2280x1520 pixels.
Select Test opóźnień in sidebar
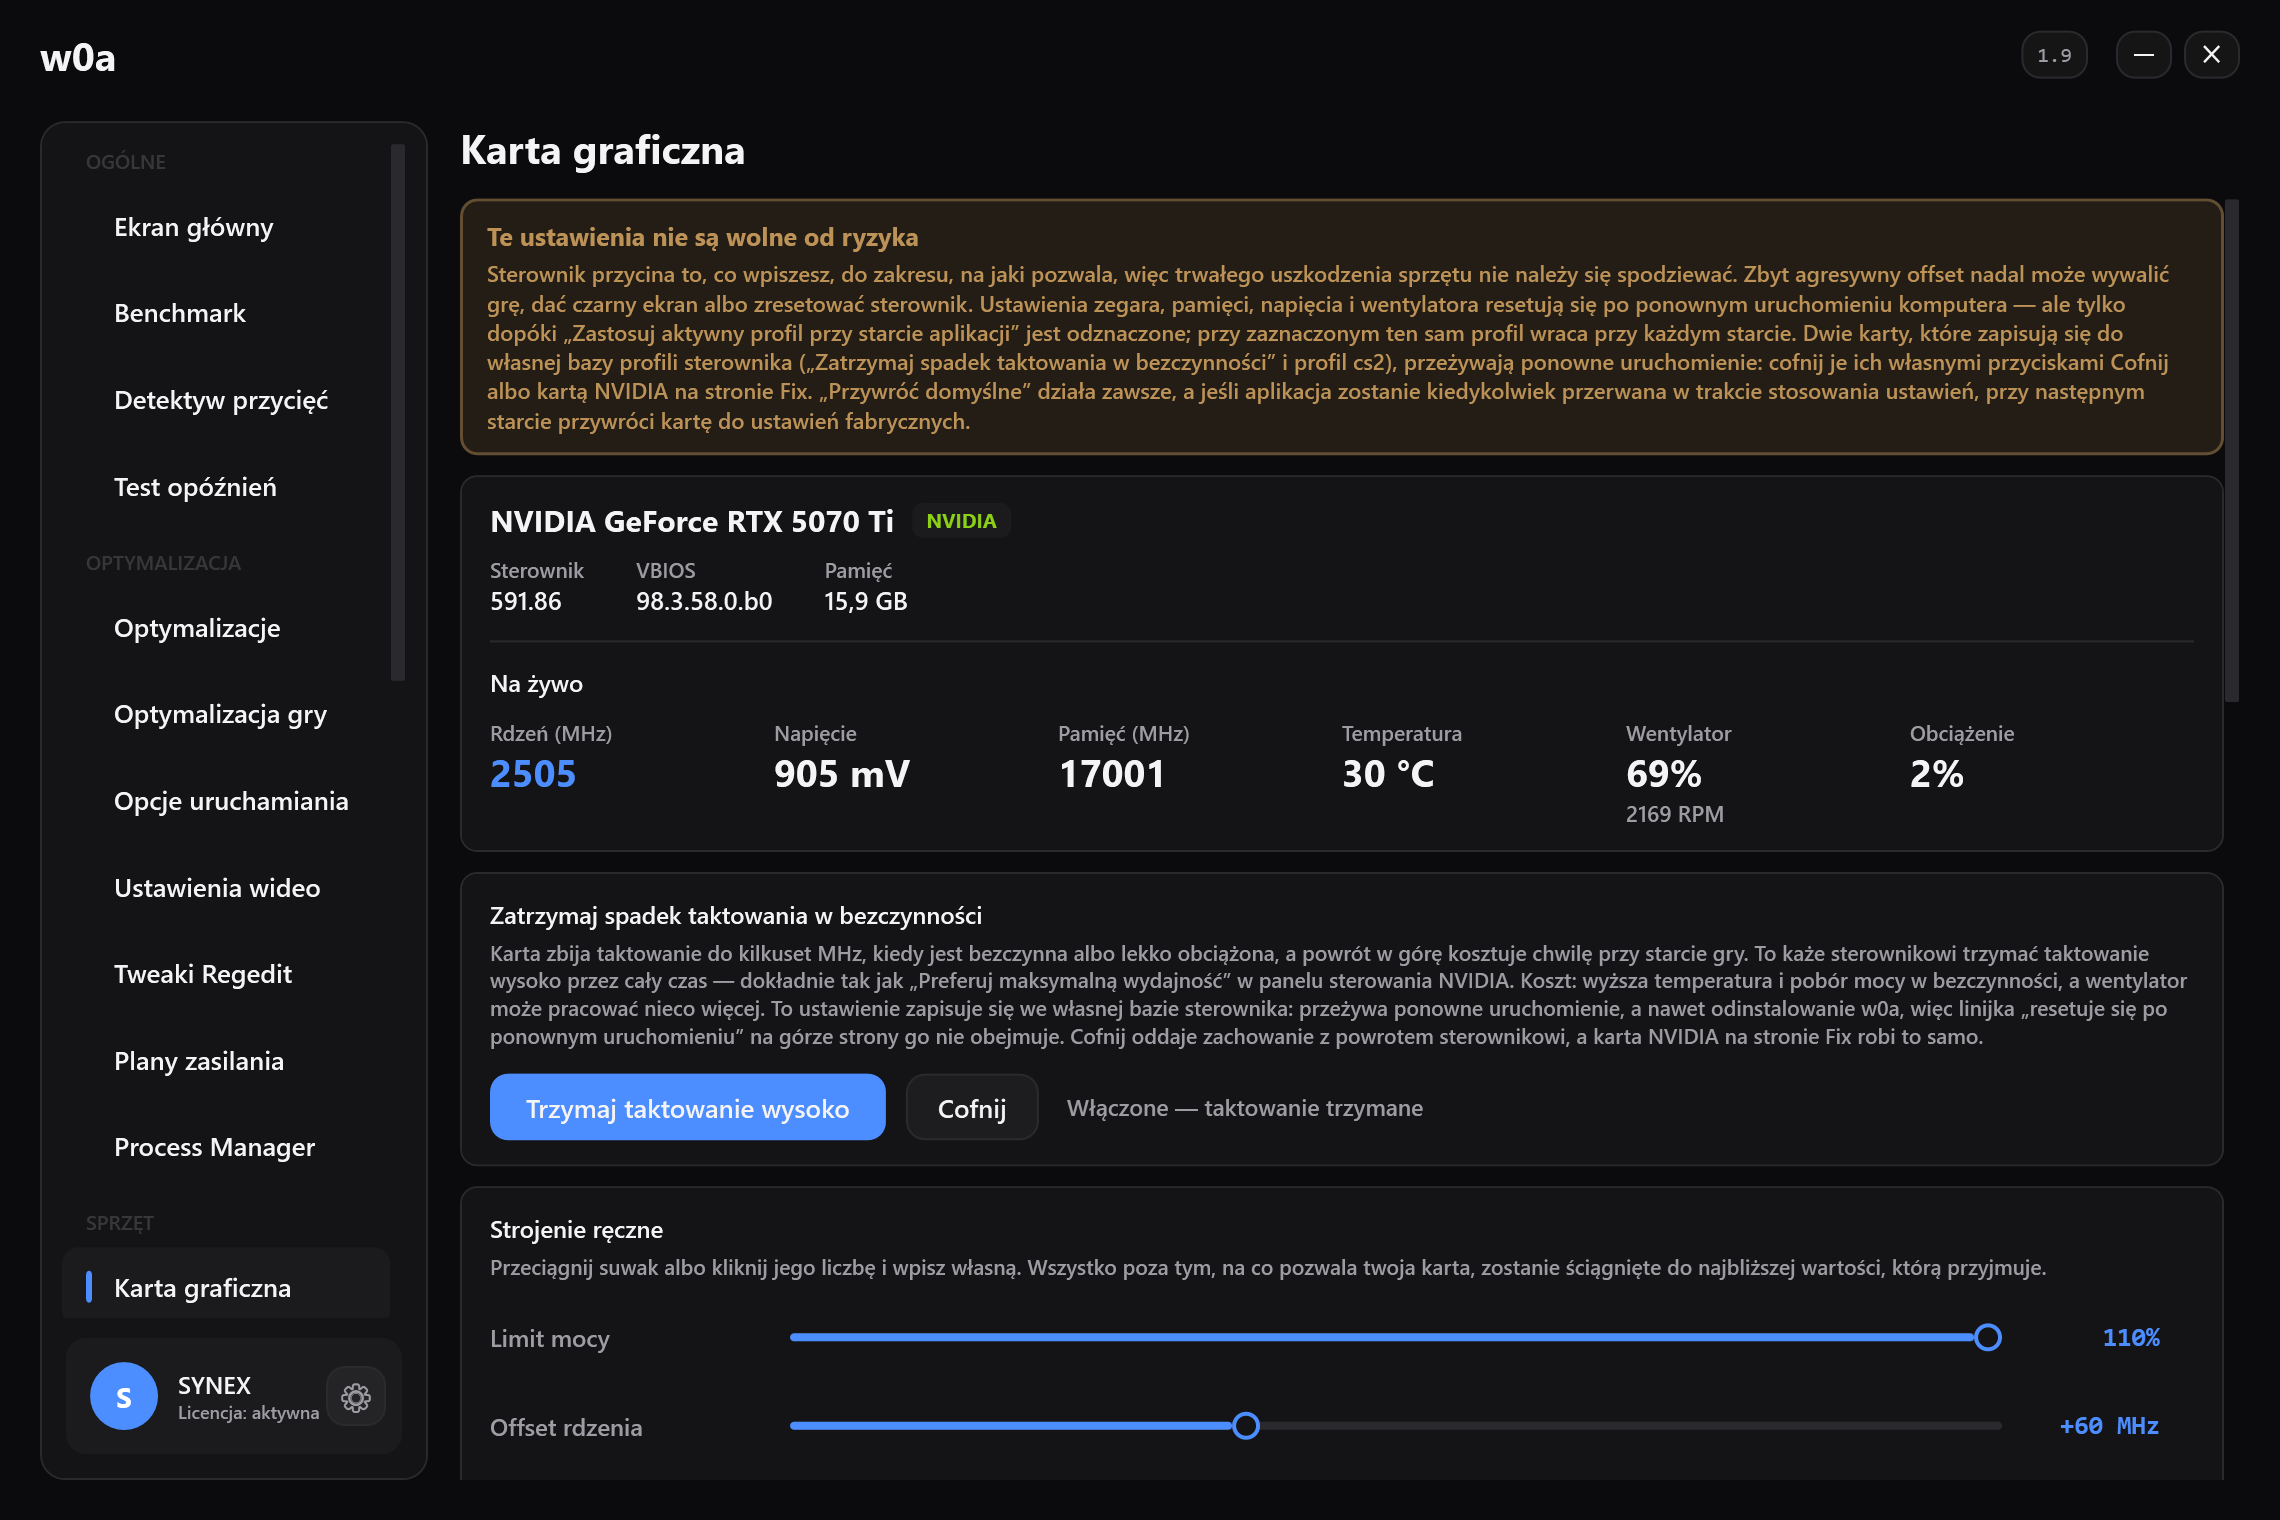point(226,487)
